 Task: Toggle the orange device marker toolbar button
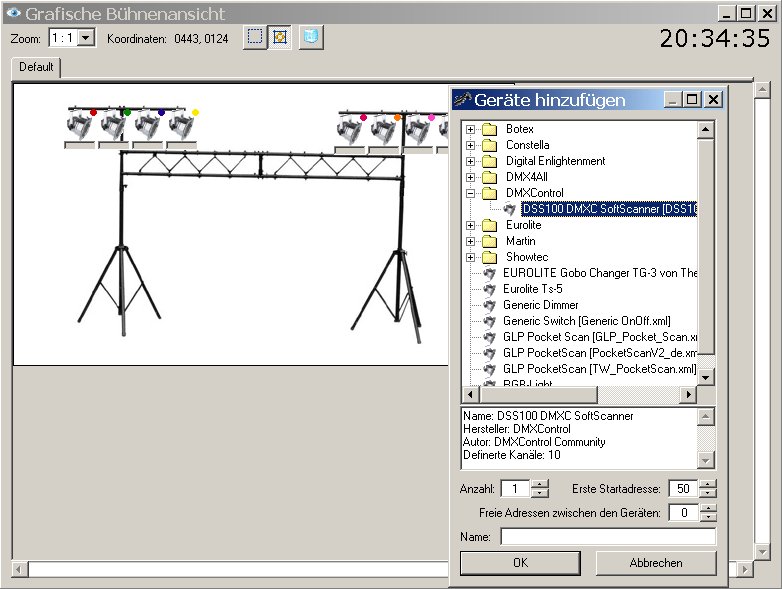281,38
